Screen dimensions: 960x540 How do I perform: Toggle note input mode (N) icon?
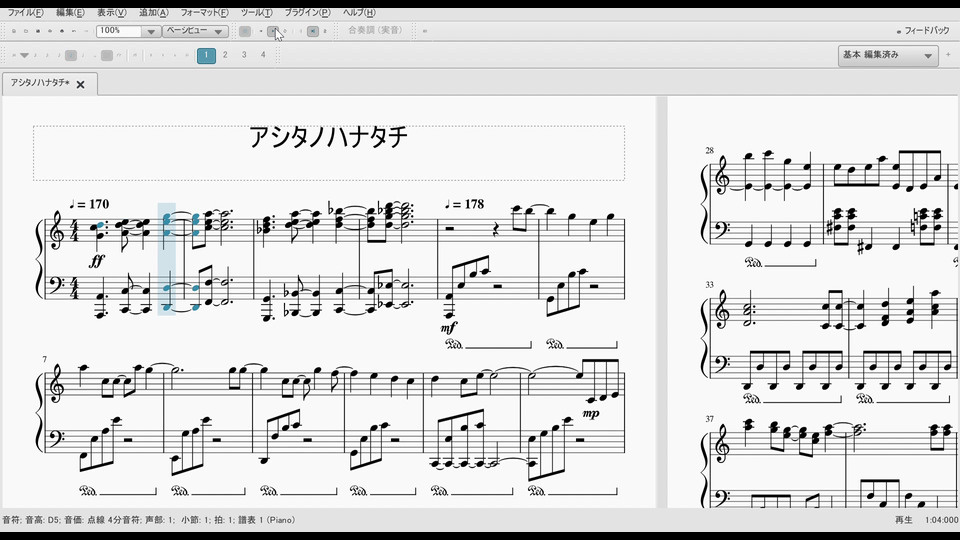pyautogui.click(x=13, y=55)
